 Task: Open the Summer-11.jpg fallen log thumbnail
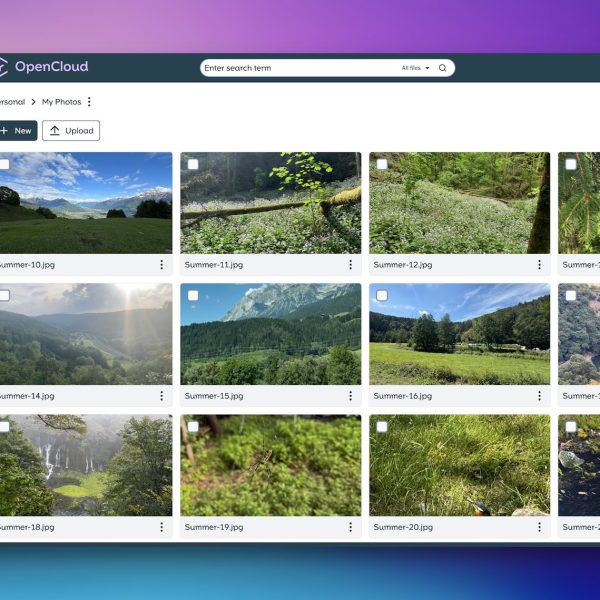pyautogui.click(x=271, y=203)
